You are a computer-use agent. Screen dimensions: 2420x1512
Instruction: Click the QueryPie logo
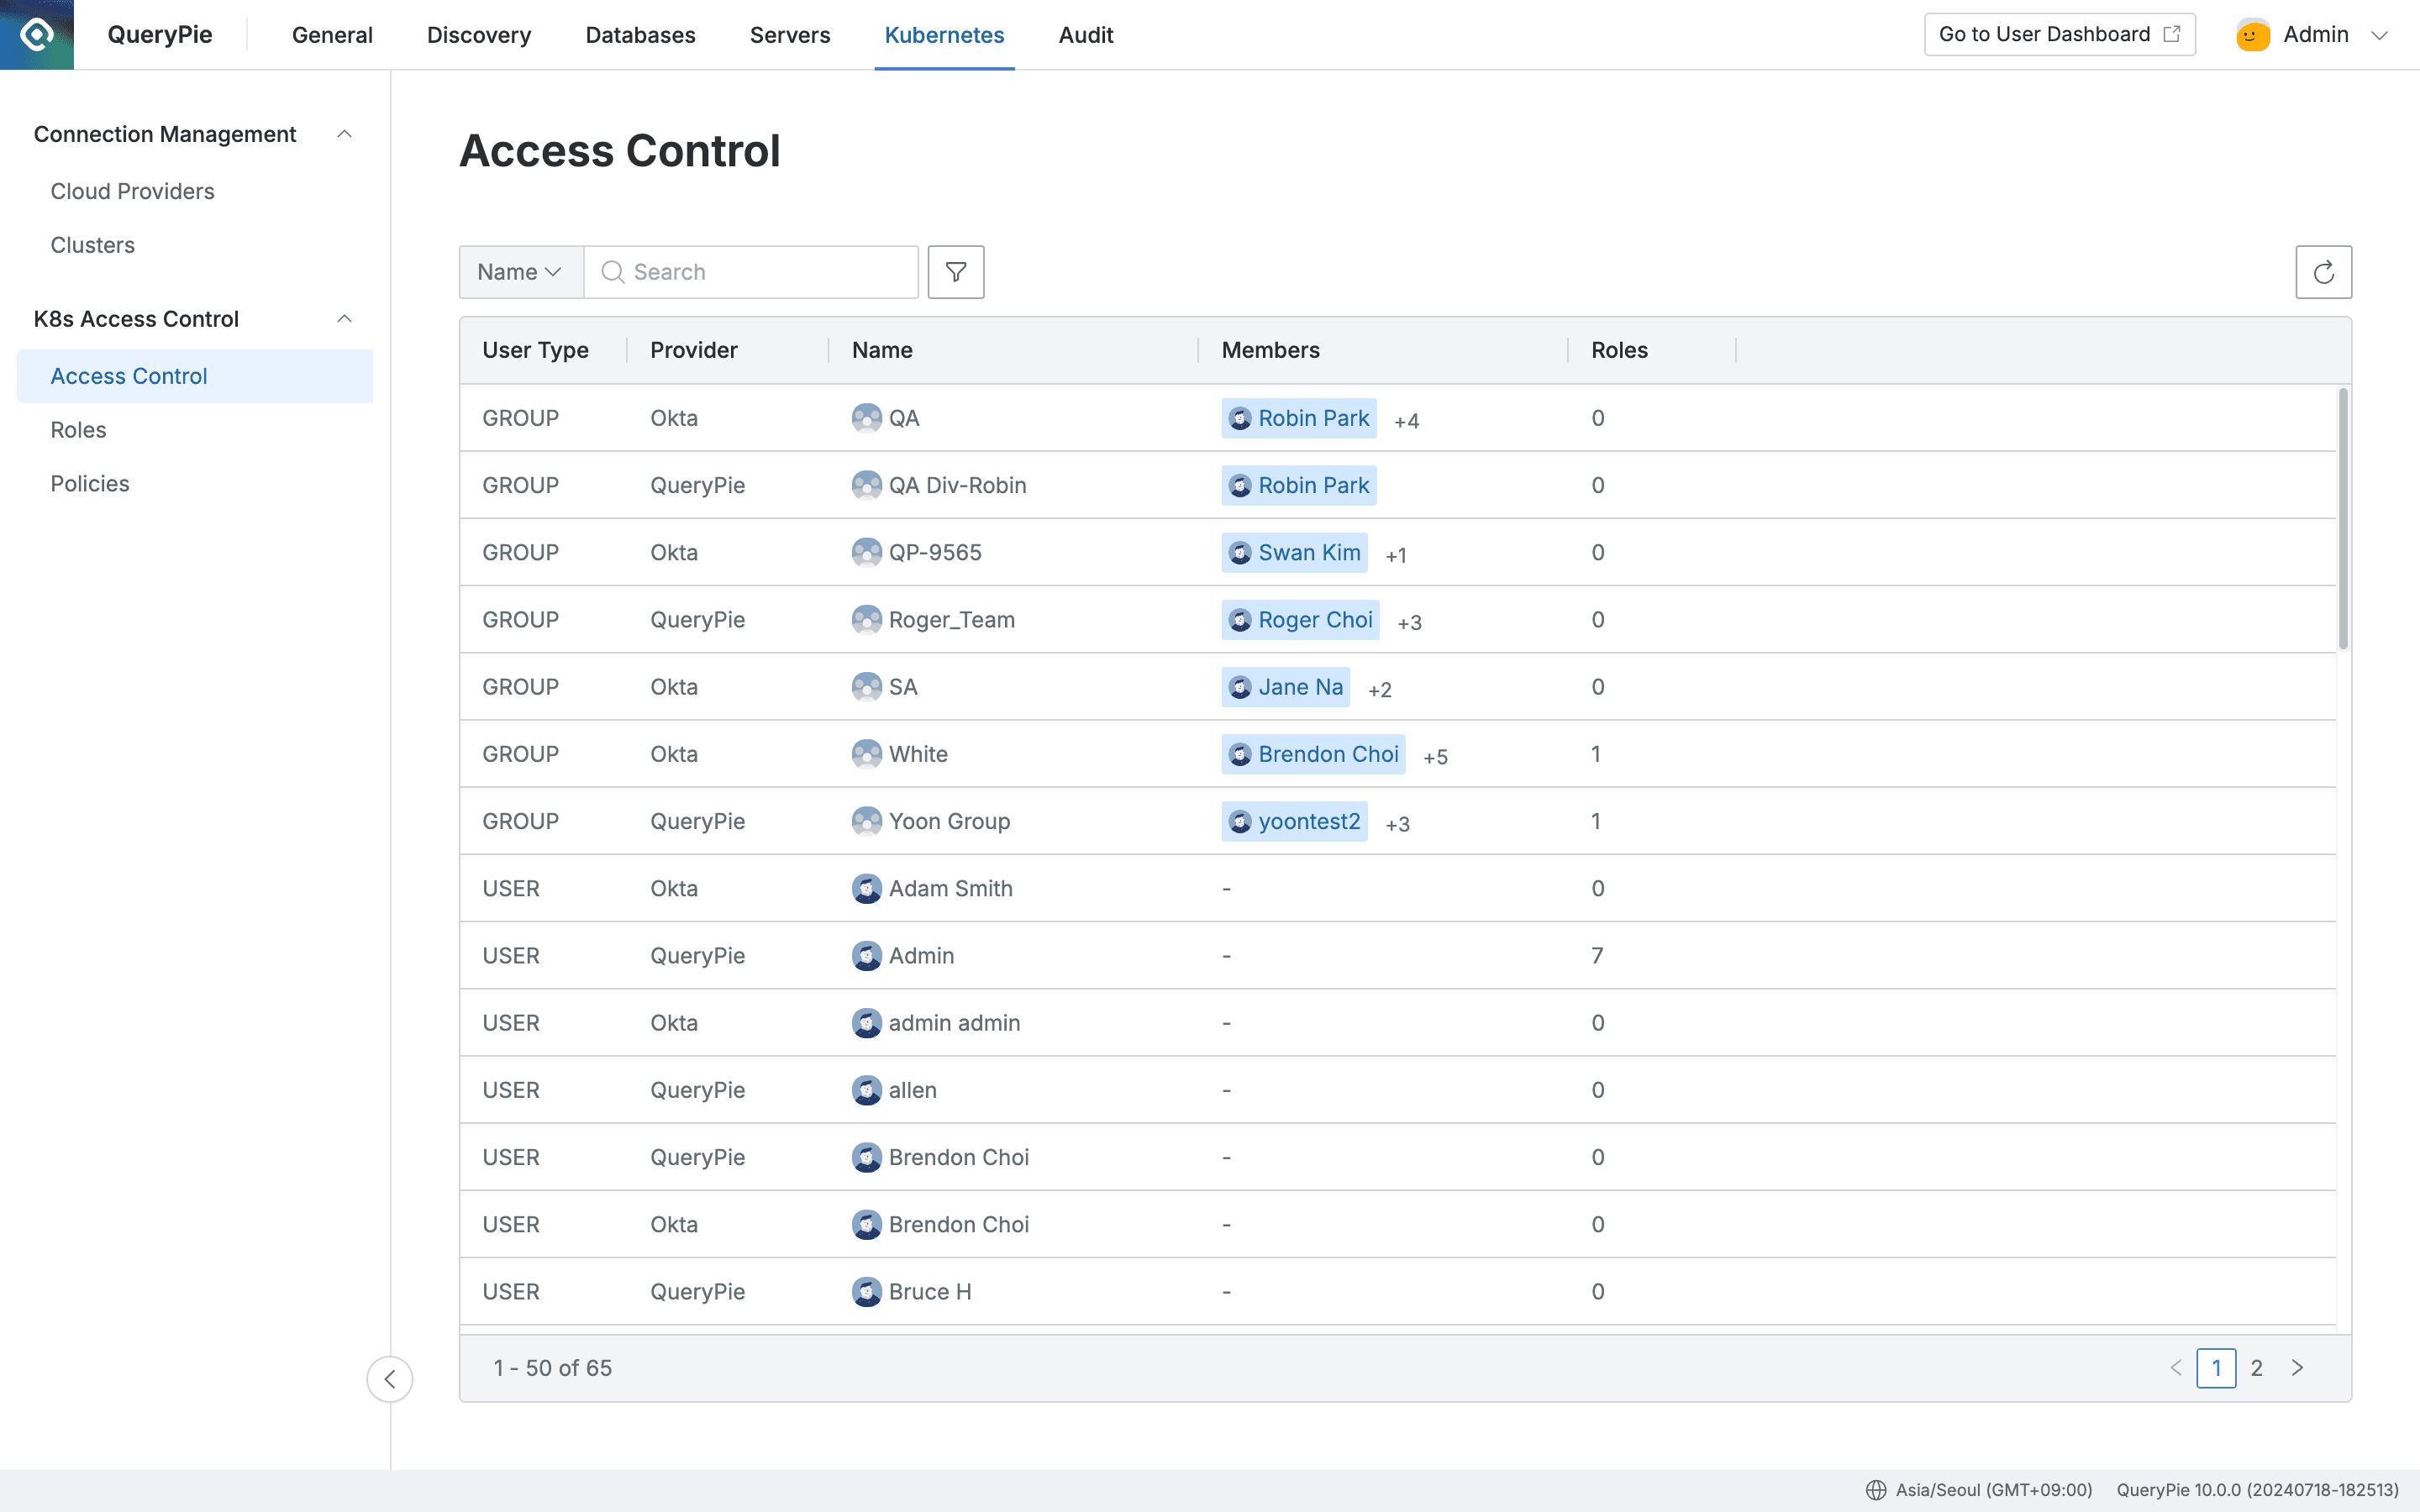pos(37,33)
